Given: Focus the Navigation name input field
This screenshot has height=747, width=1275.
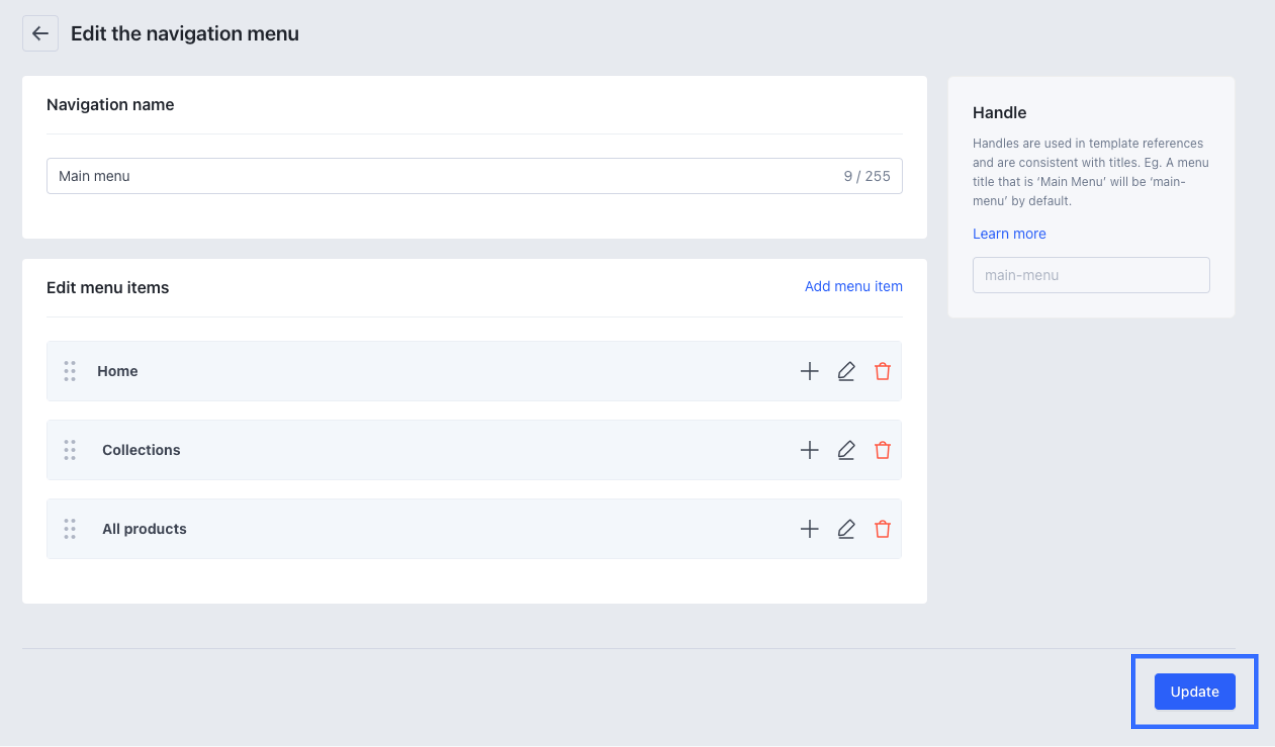Looking at the screenshot, I should (474, 176).
